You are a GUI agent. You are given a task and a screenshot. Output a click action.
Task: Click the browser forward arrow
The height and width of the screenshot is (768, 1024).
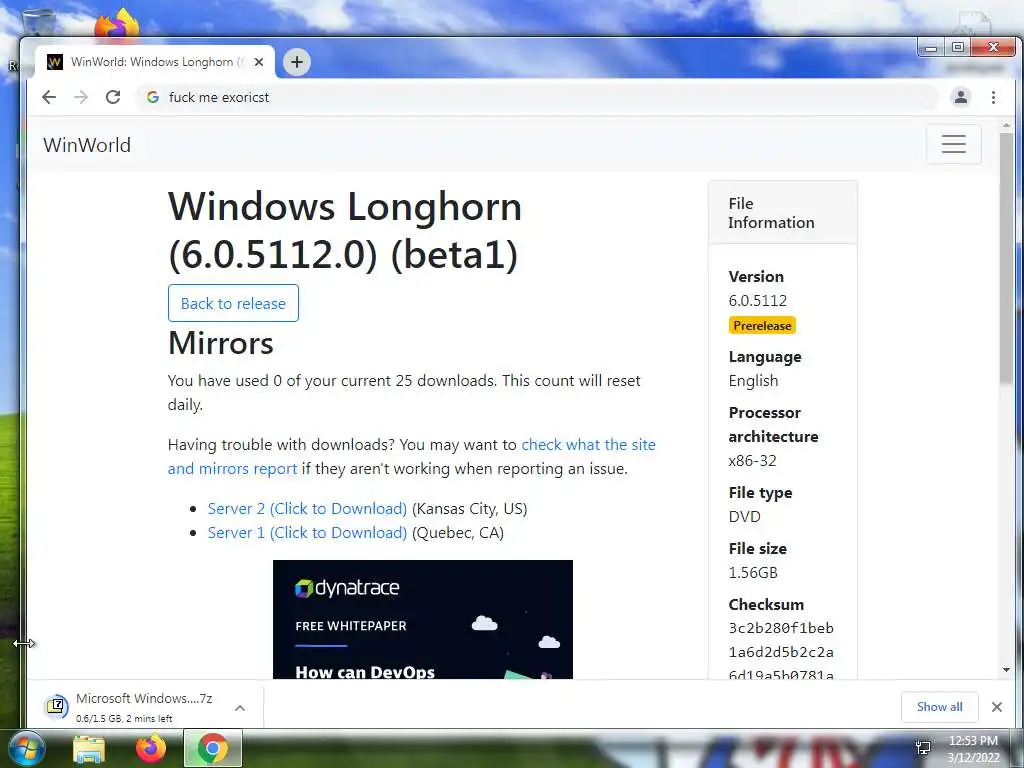80,97
